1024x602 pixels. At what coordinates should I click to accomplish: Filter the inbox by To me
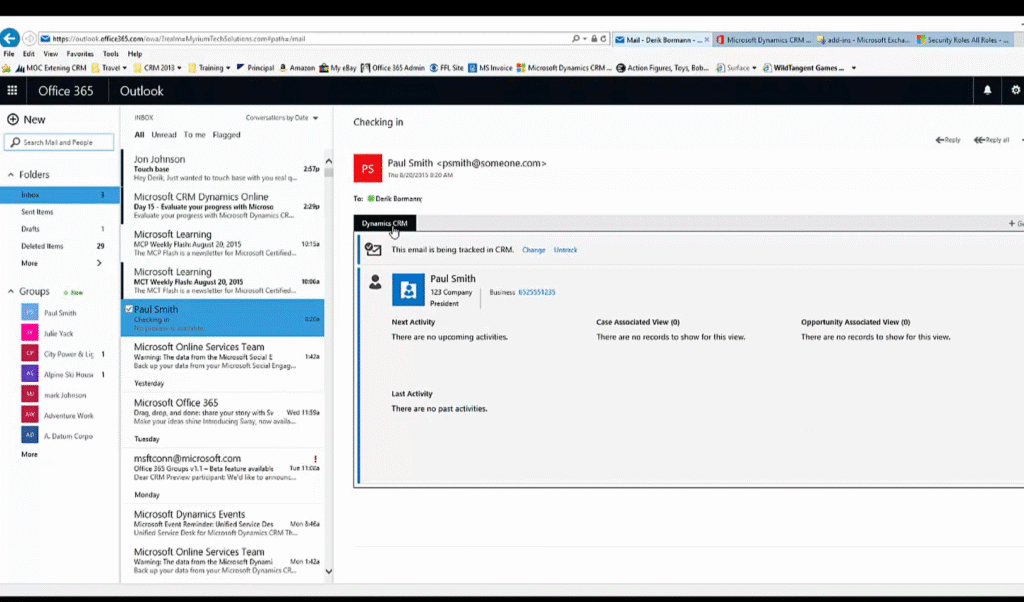pyautogui.click(x=195, y=135)
